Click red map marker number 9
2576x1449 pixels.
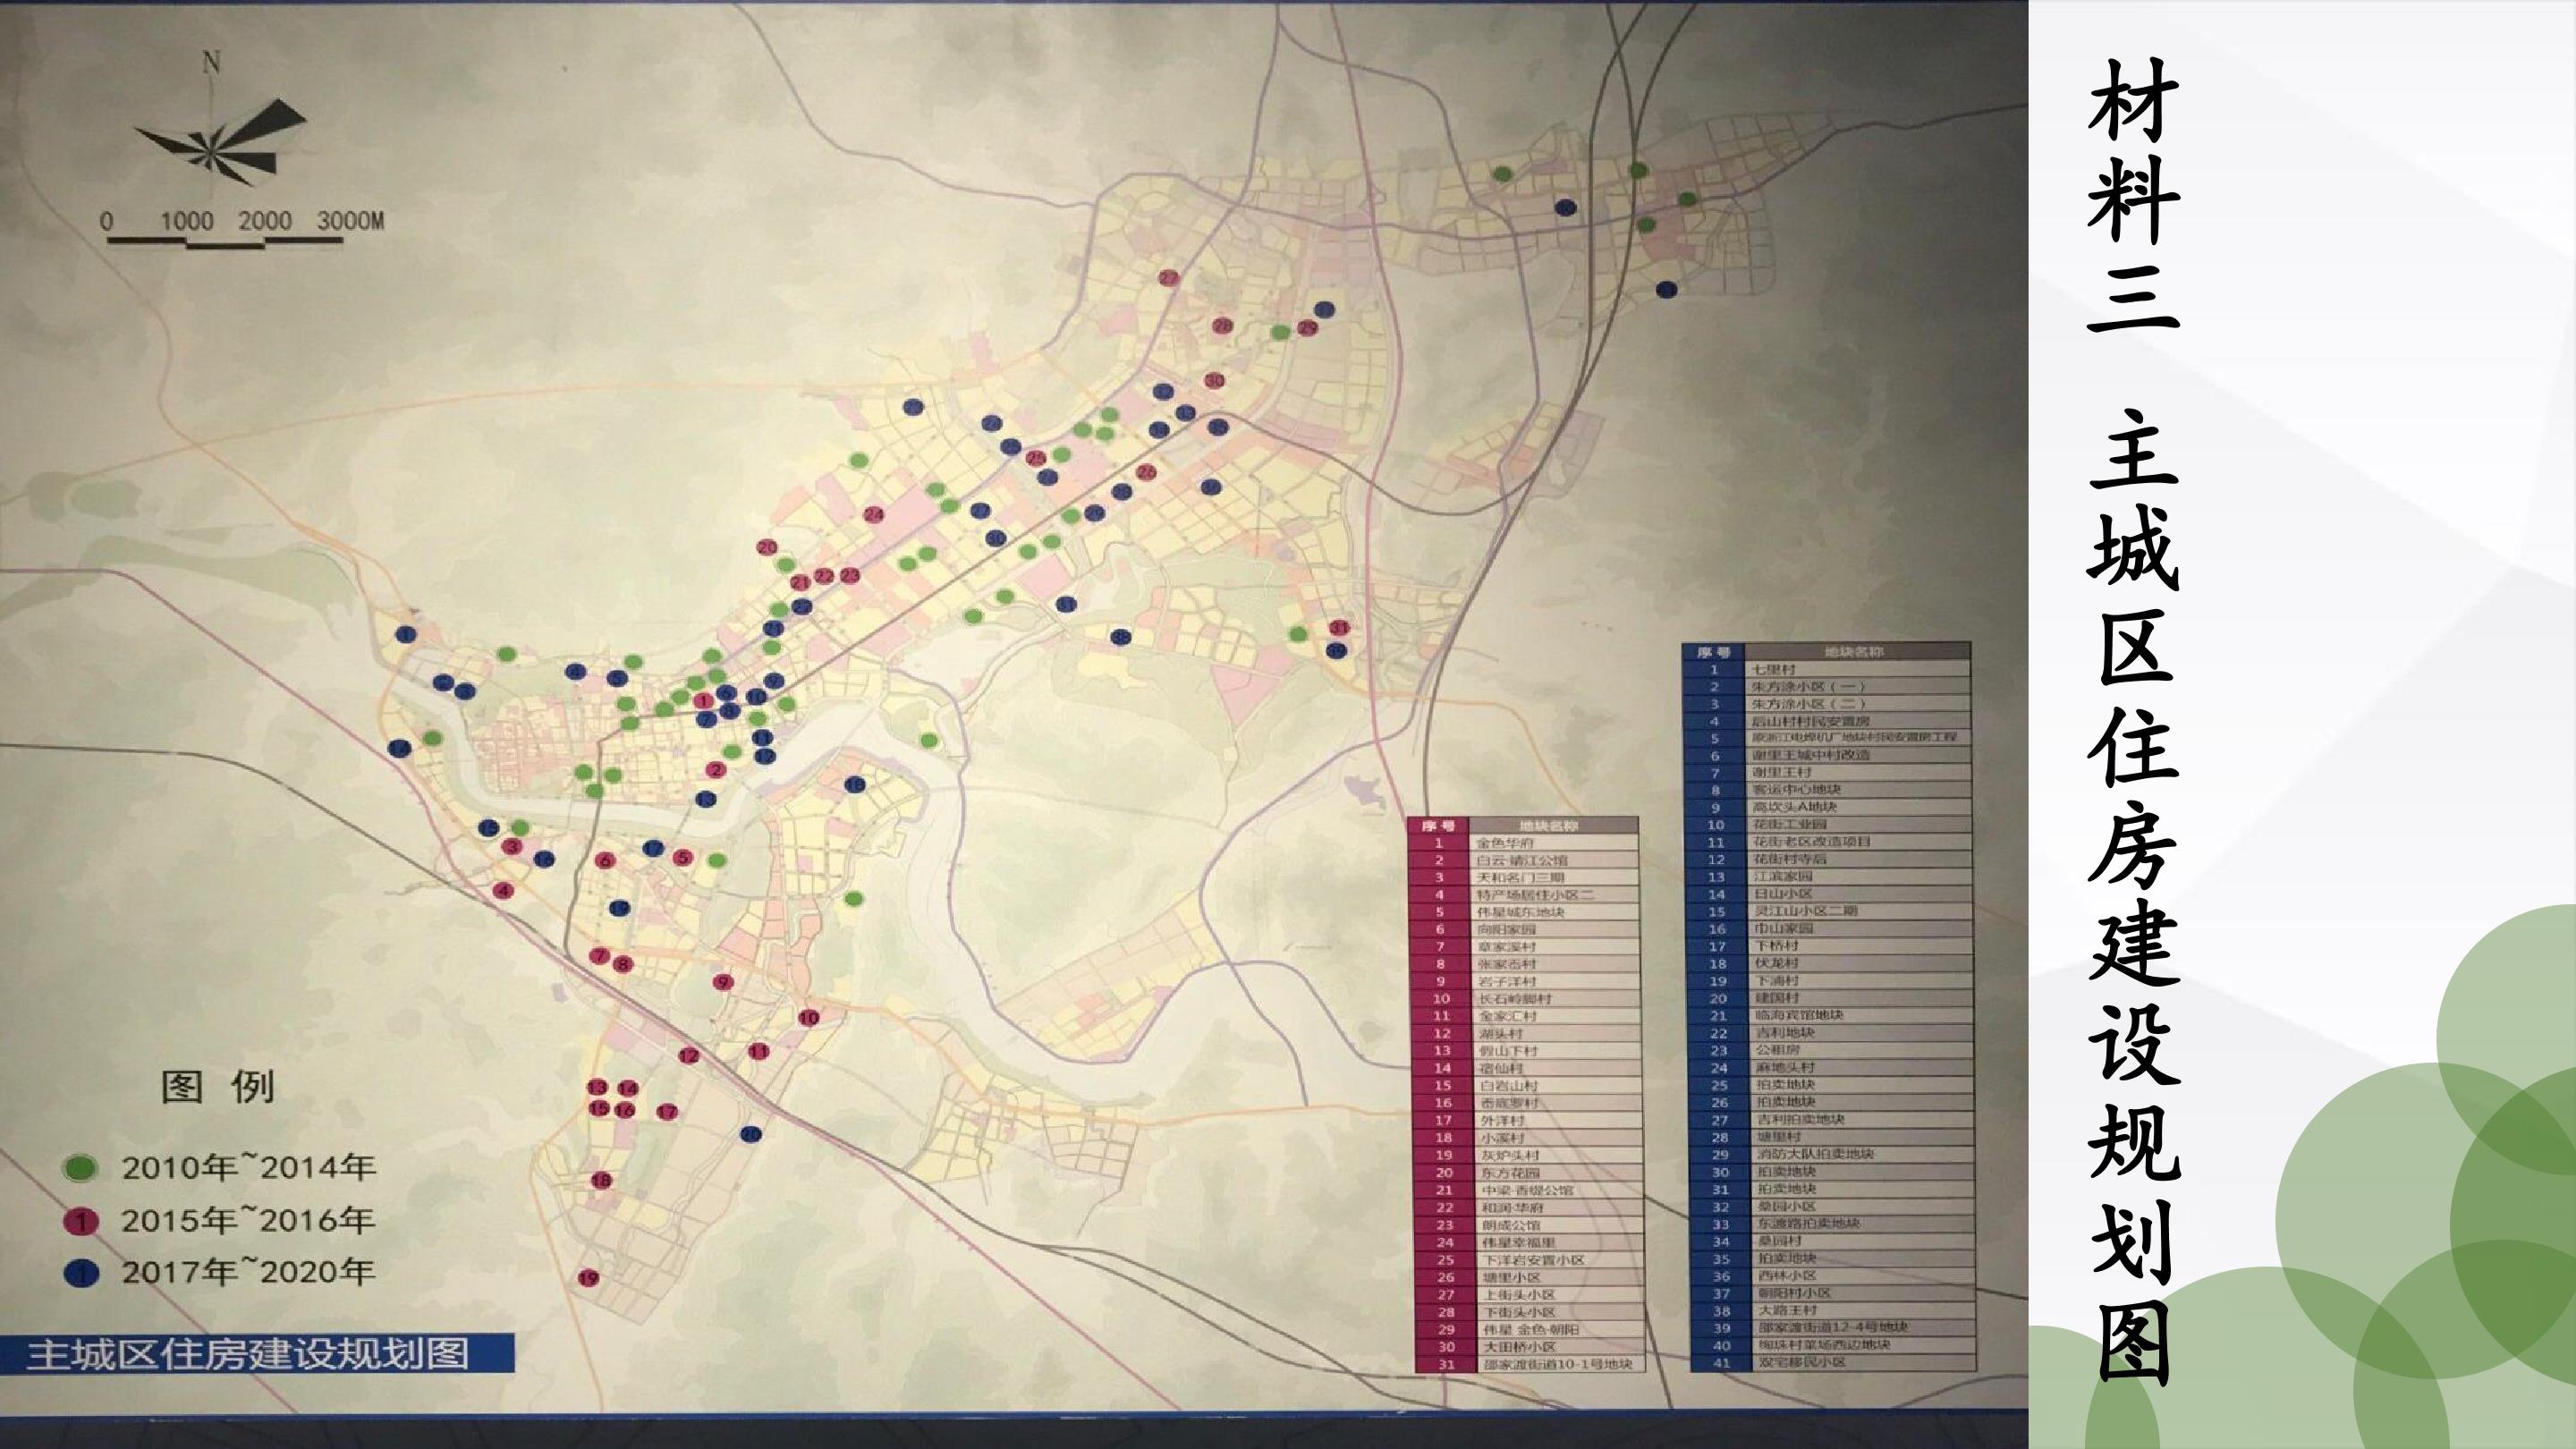723,982
